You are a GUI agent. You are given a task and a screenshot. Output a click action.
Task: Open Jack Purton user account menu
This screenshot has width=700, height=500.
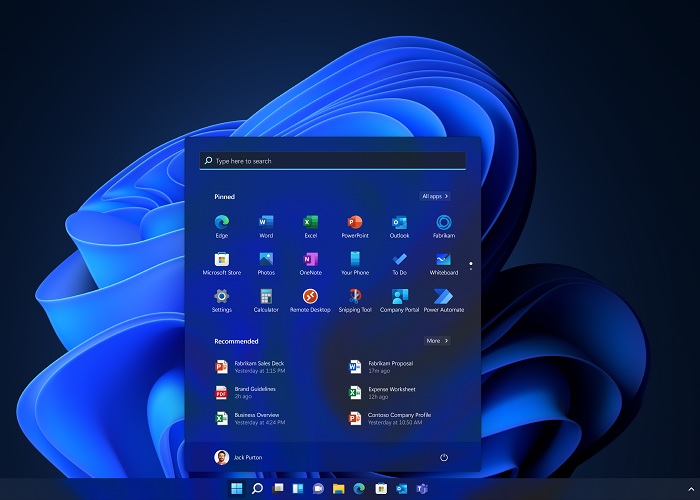coord(238,457)
